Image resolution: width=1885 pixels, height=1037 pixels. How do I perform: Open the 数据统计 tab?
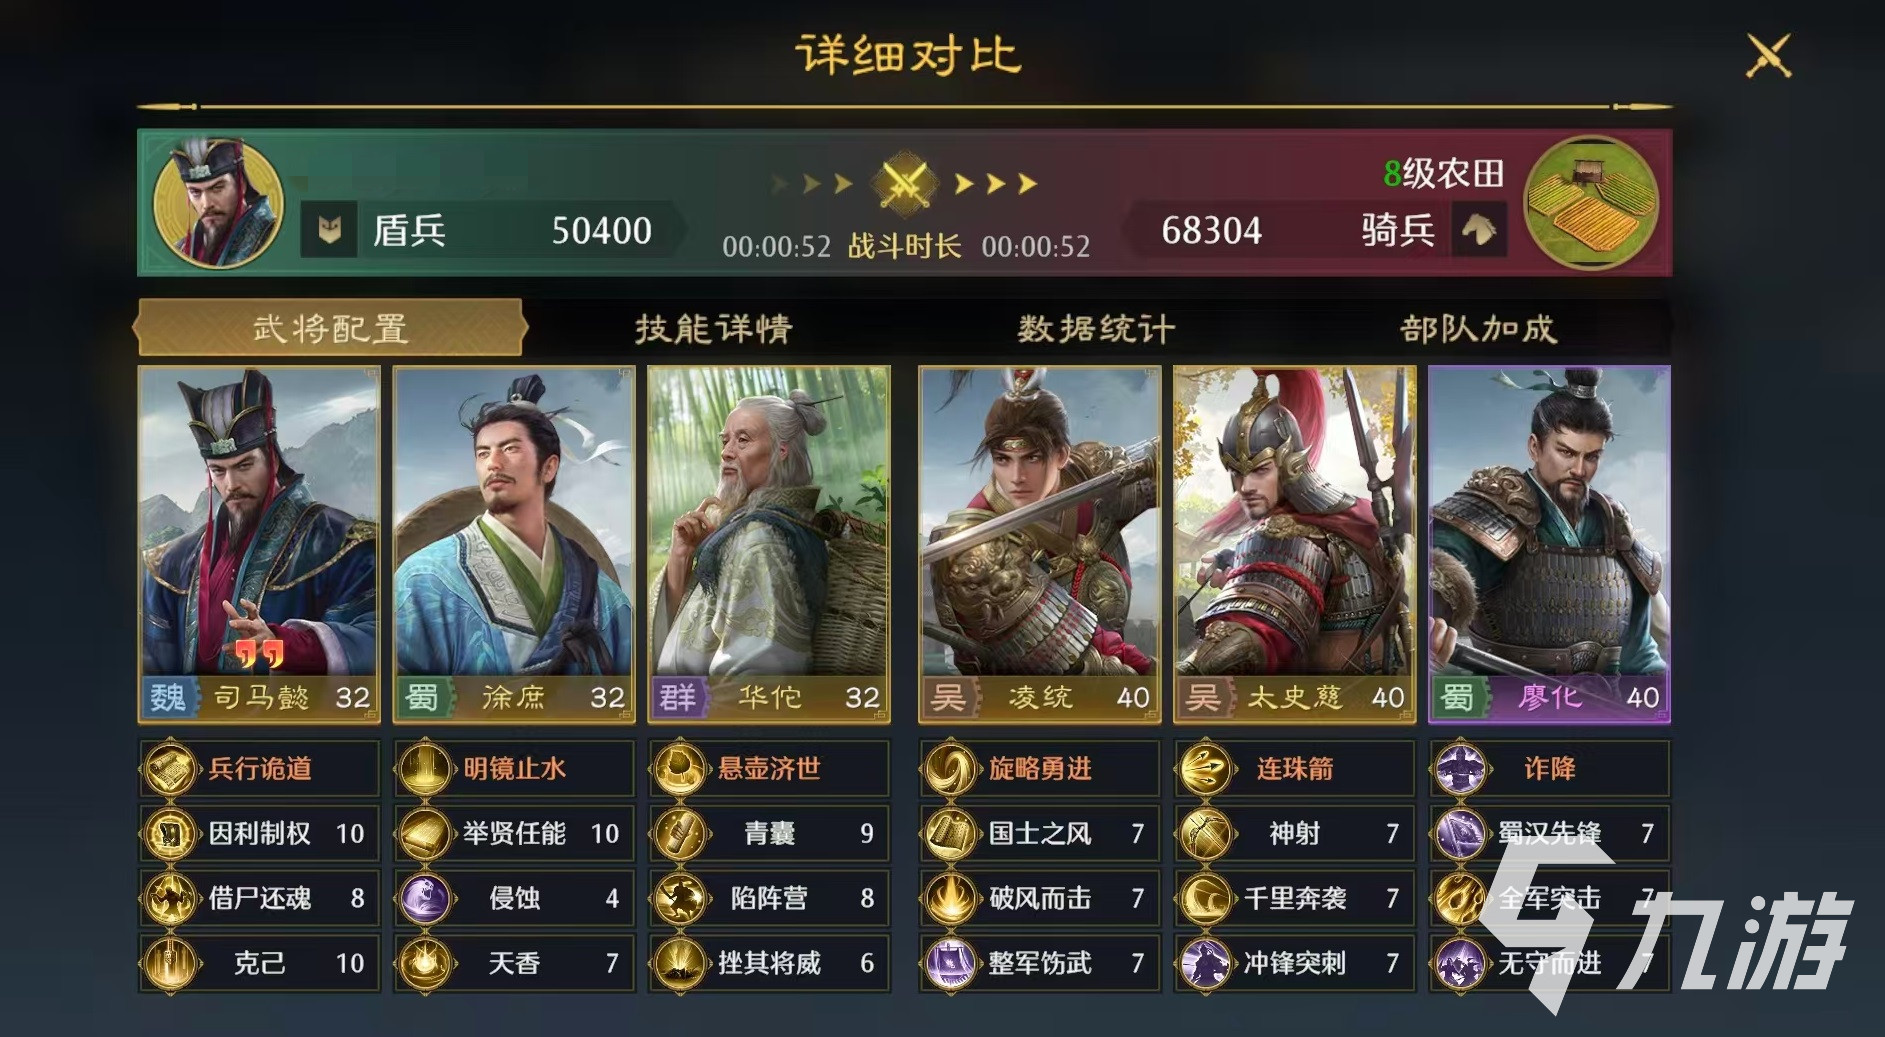coord(1096,328)
